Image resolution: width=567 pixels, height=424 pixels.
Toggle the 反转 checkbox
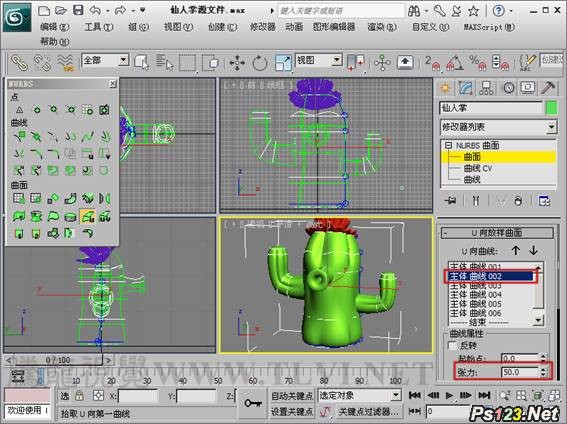[452, 345]
